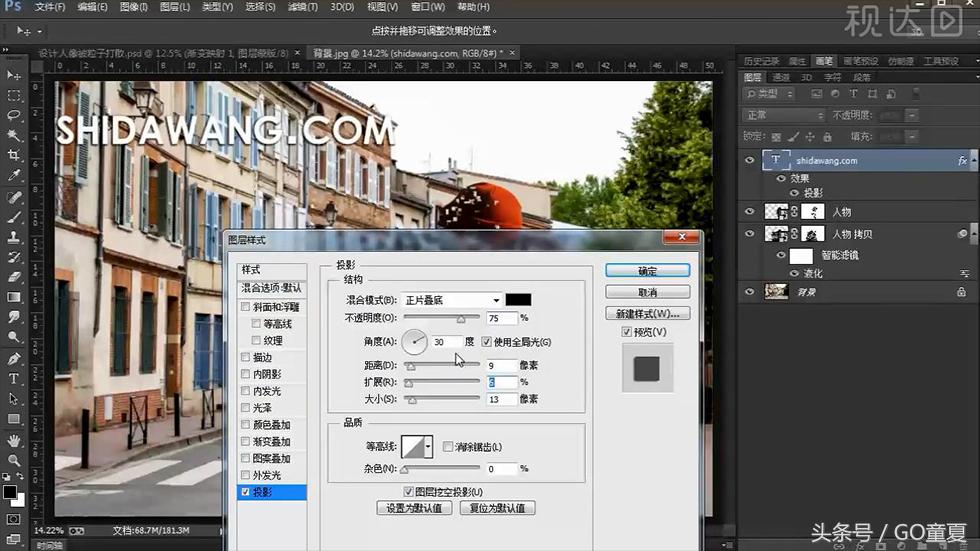Select the Gradient tool
This screenshot has height=551, width=980.
click(13, 297)
